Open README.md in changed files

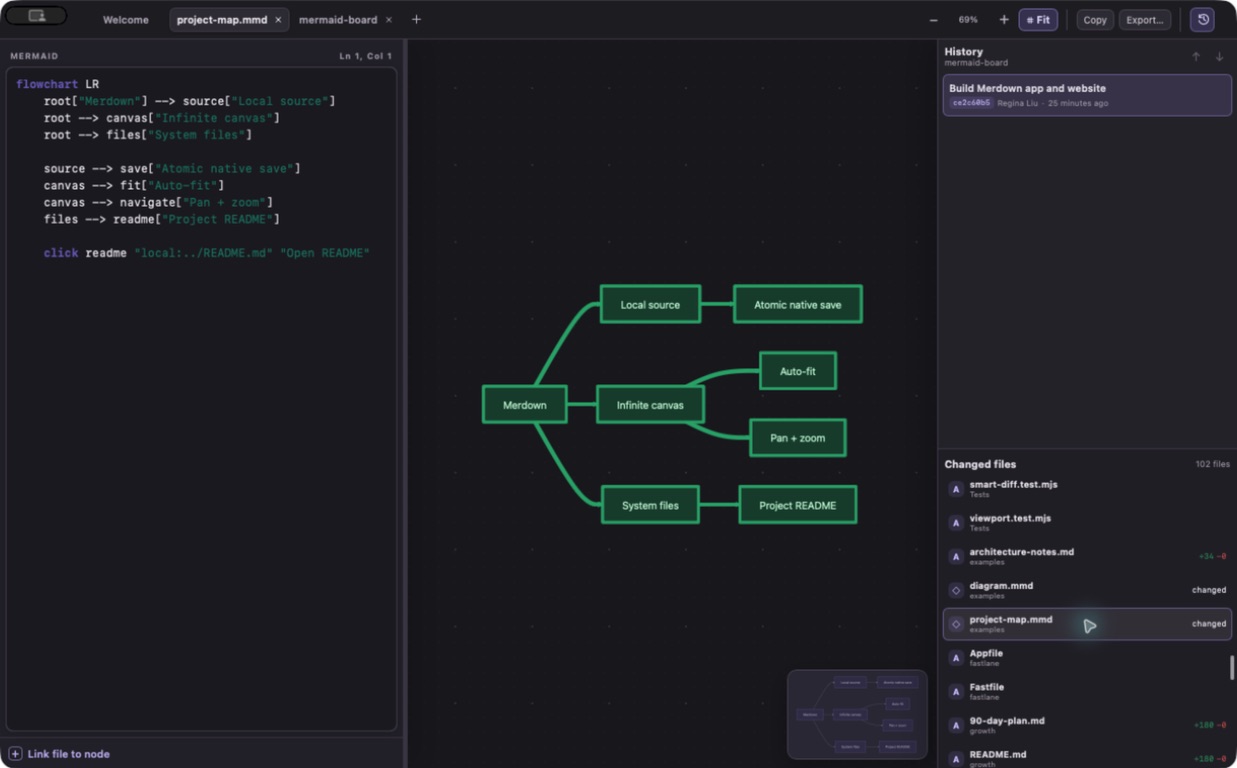click(1087, 757)
